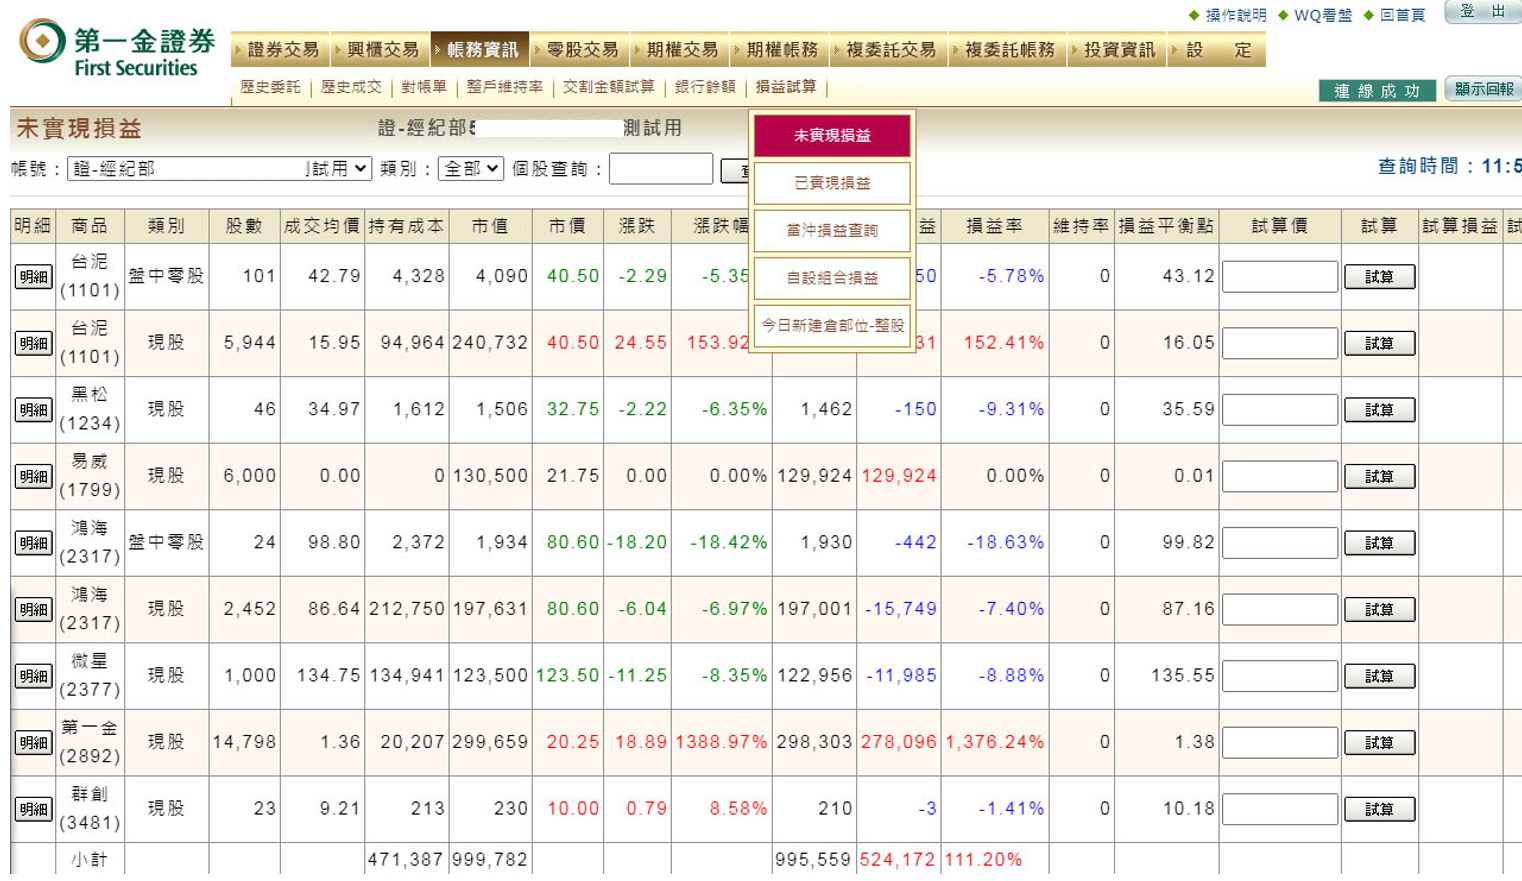1522x881 pixels.
Task: Click the 登出 logout button
Action: tap(1483, 12)
